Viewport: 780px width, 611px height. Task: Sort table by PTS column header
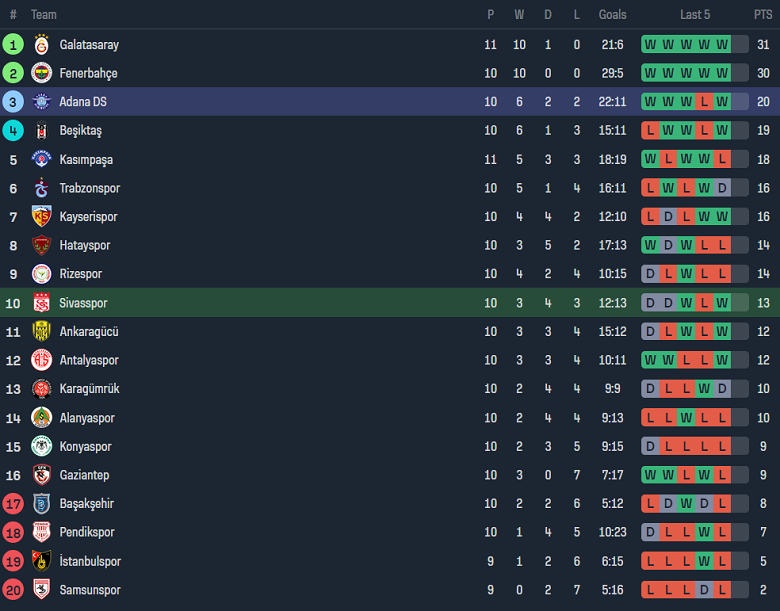point(763,15)
